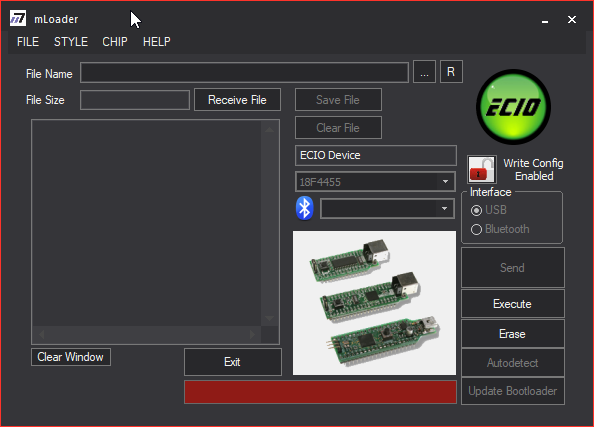Click the Clear File button
This screenshot has height=427, width=594.
[338, 128]
